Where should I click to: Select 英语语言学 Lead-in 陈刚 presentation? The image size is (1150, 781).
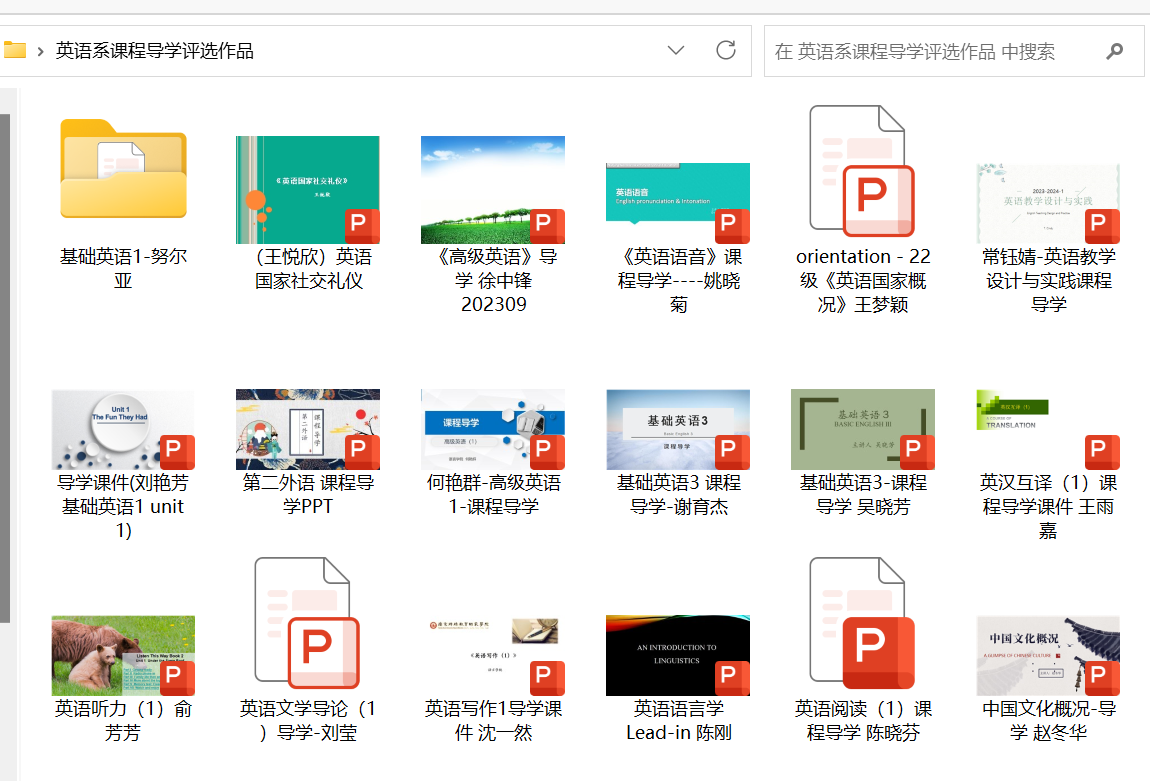[677, 655]
